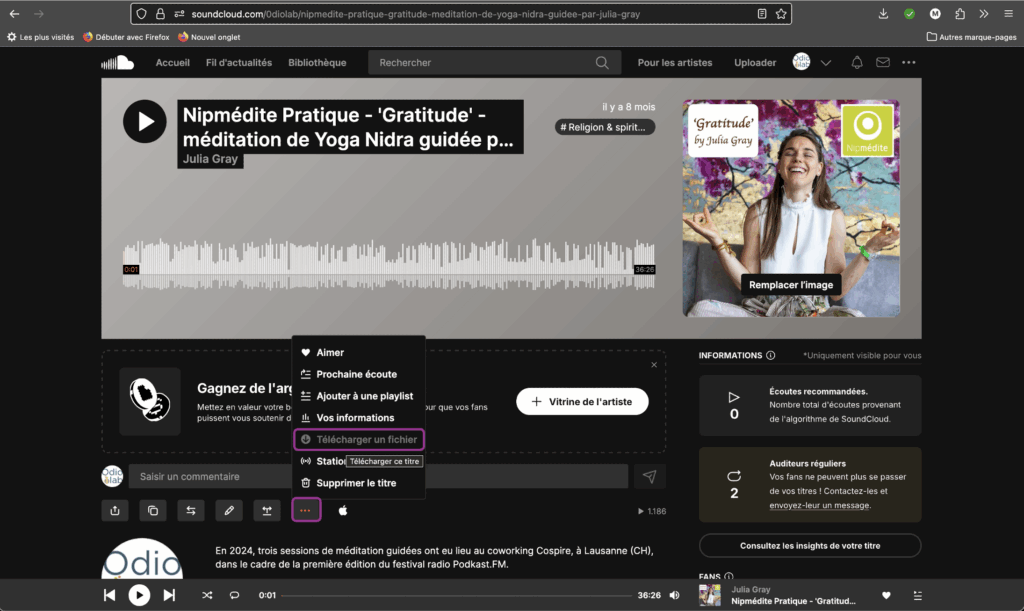Viewport: 1024px width, 611px height.
Task: Play the track with the large play button
Action: [144, 121]
